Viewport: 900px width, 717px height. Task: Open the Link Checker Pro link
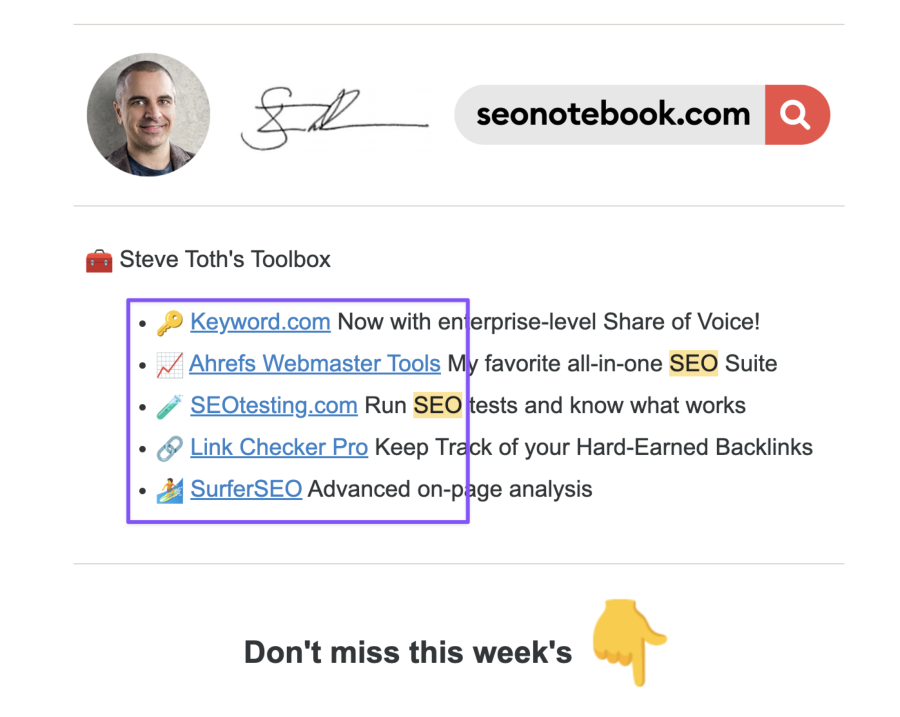pos(279,448)
